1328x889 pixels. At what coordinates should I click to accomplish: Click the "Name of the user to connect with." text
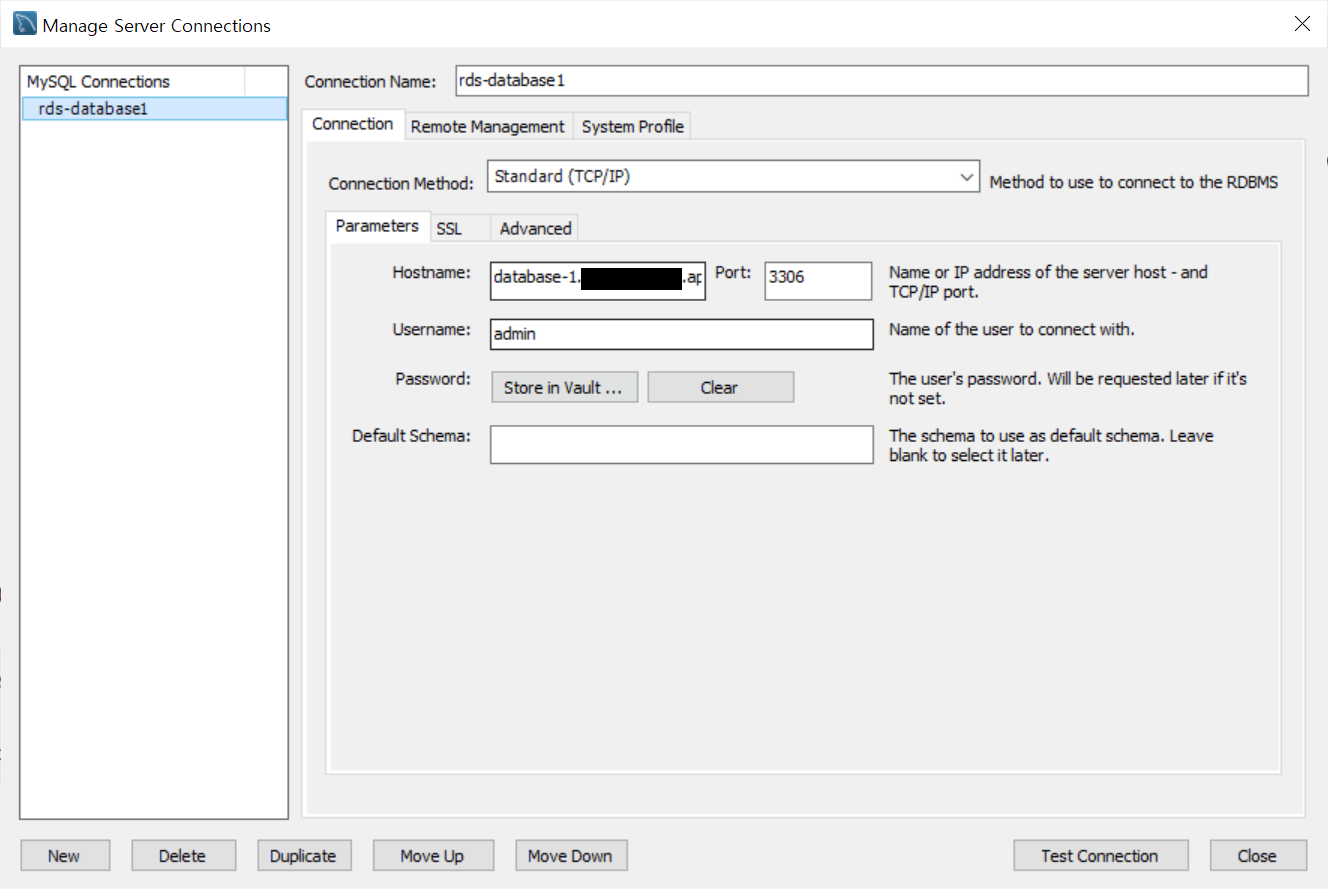(1012, 329)
